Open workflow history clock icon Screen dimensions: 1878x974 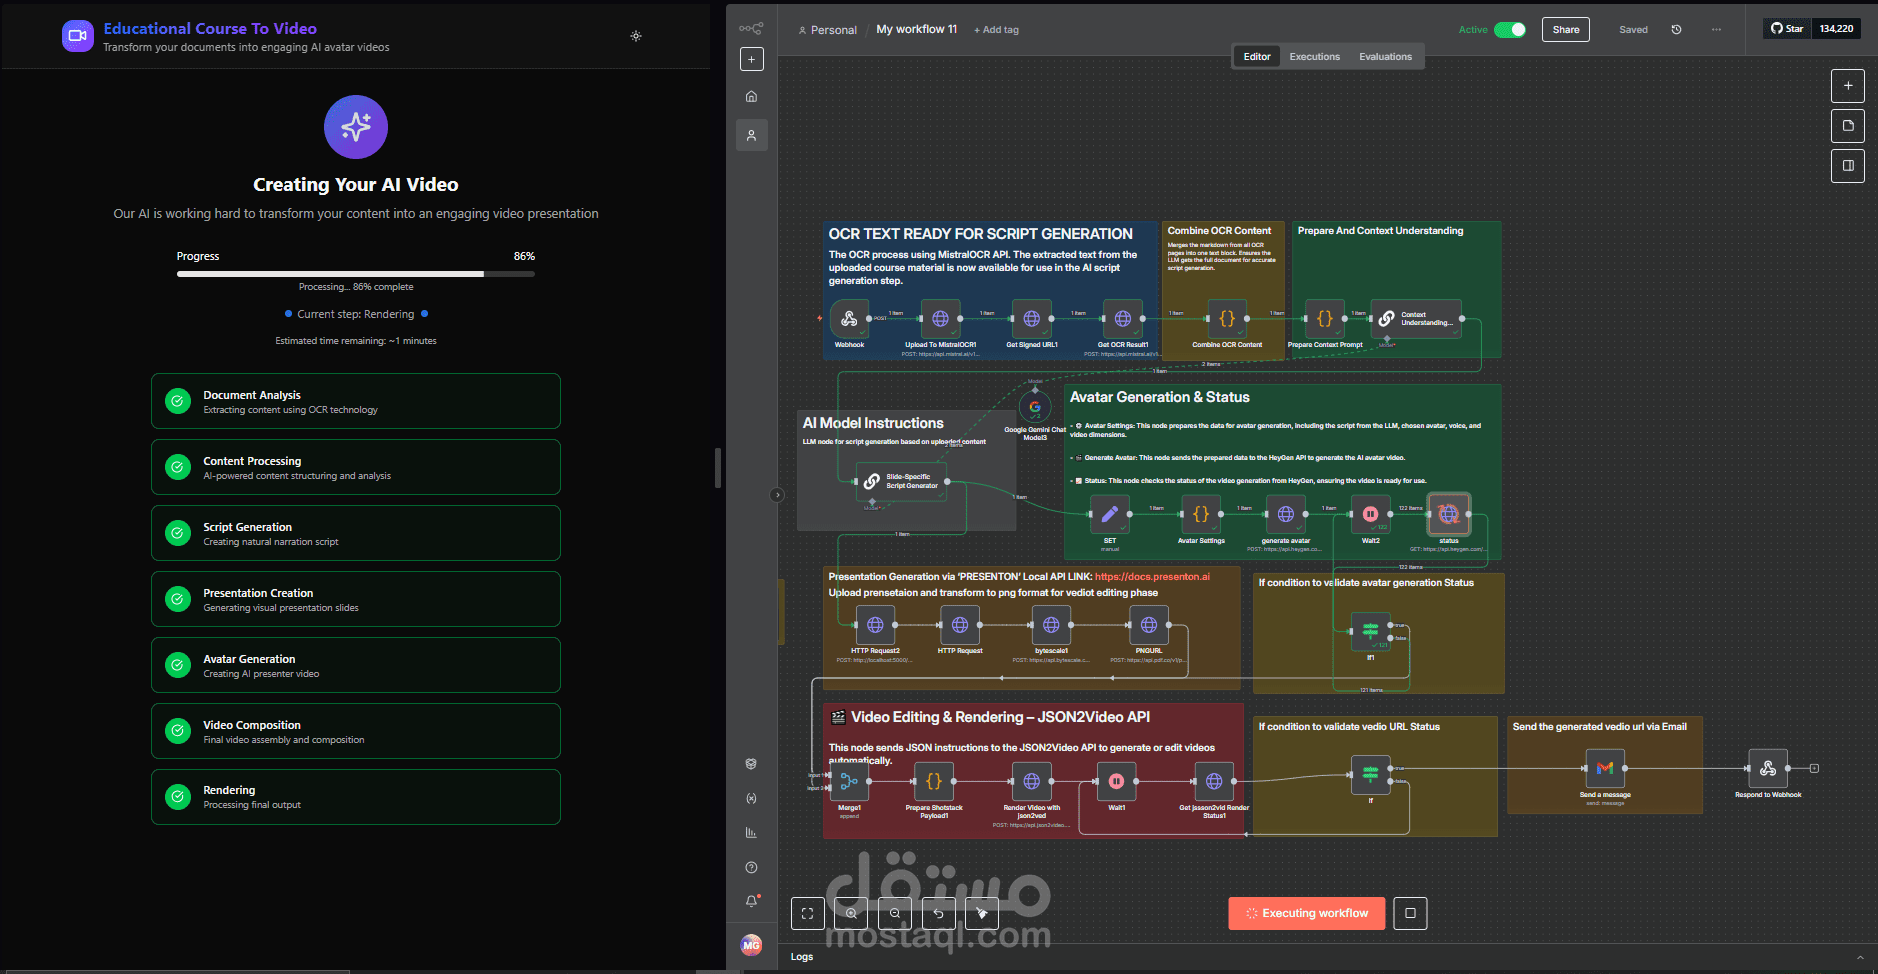(x=1676, y=30)
